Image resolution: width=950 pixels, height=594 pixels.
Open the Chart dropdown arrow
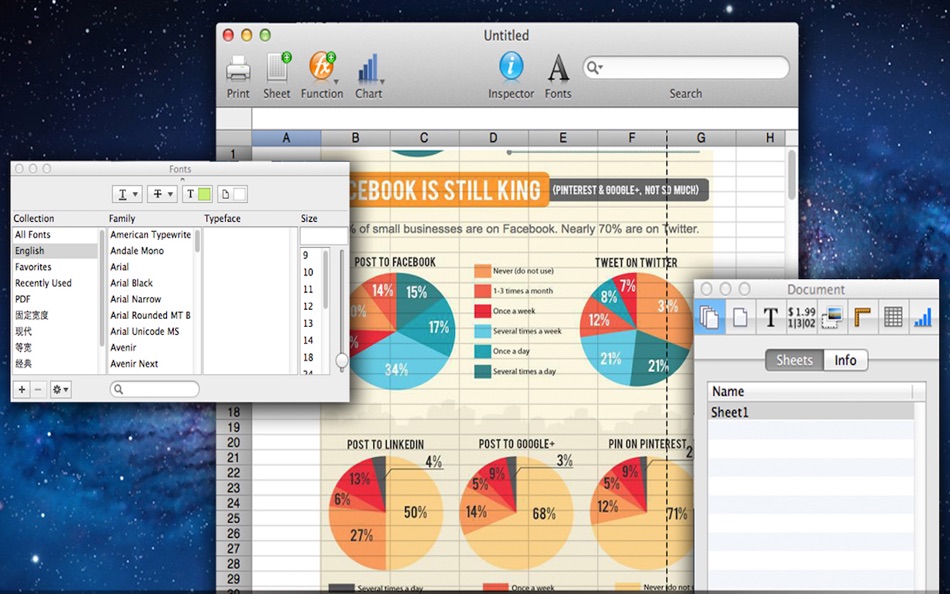tap(382, 81)
